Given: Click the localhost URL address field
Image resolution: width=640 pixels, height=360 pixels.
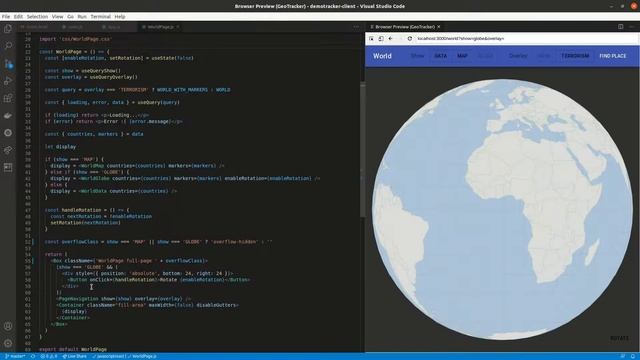Looking at the screenshot, I should coord(526,38).
